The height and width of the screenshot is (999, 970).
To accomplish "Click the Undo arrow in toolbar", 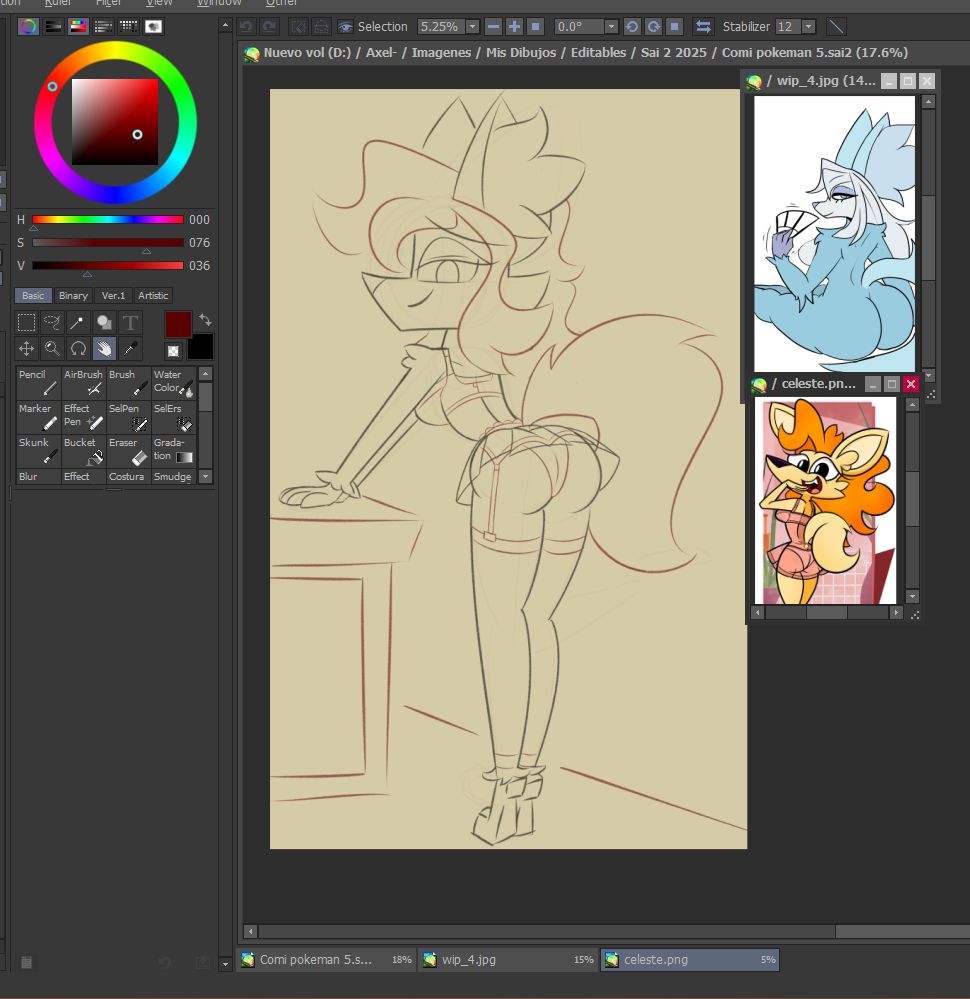I will click(246, 27).
